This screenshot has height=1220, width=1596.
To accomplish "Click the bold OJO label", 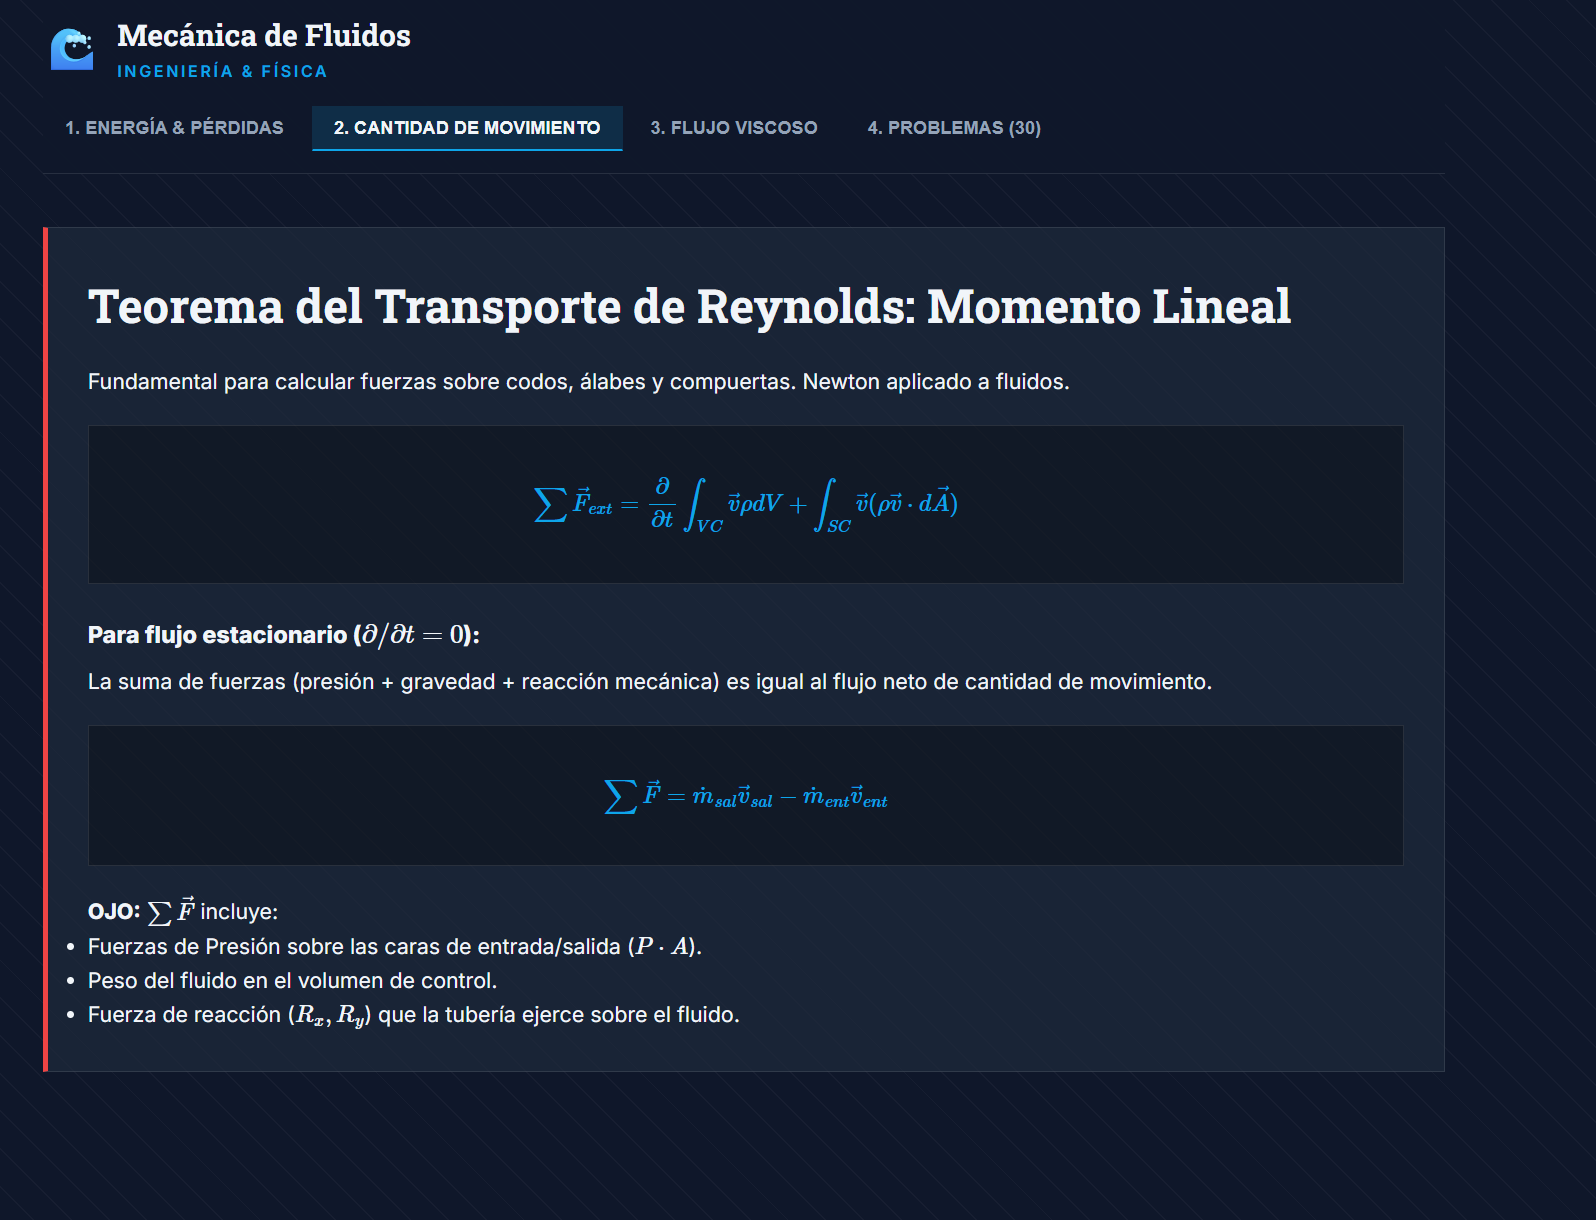I will 113,912.
